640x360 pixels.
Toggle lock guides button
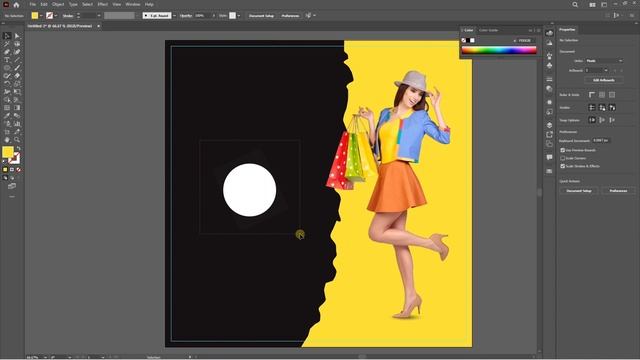[602, 107]
